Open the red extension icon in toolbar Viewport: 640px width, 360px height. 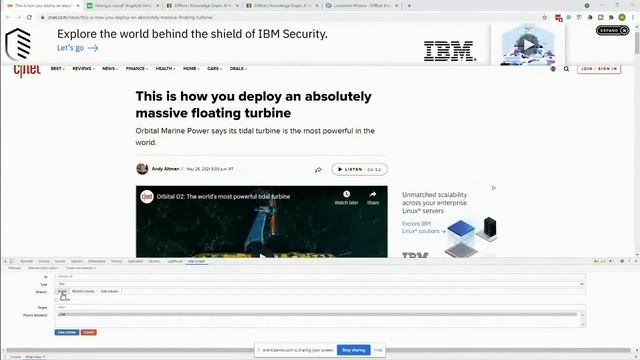(x=558, y=18)
